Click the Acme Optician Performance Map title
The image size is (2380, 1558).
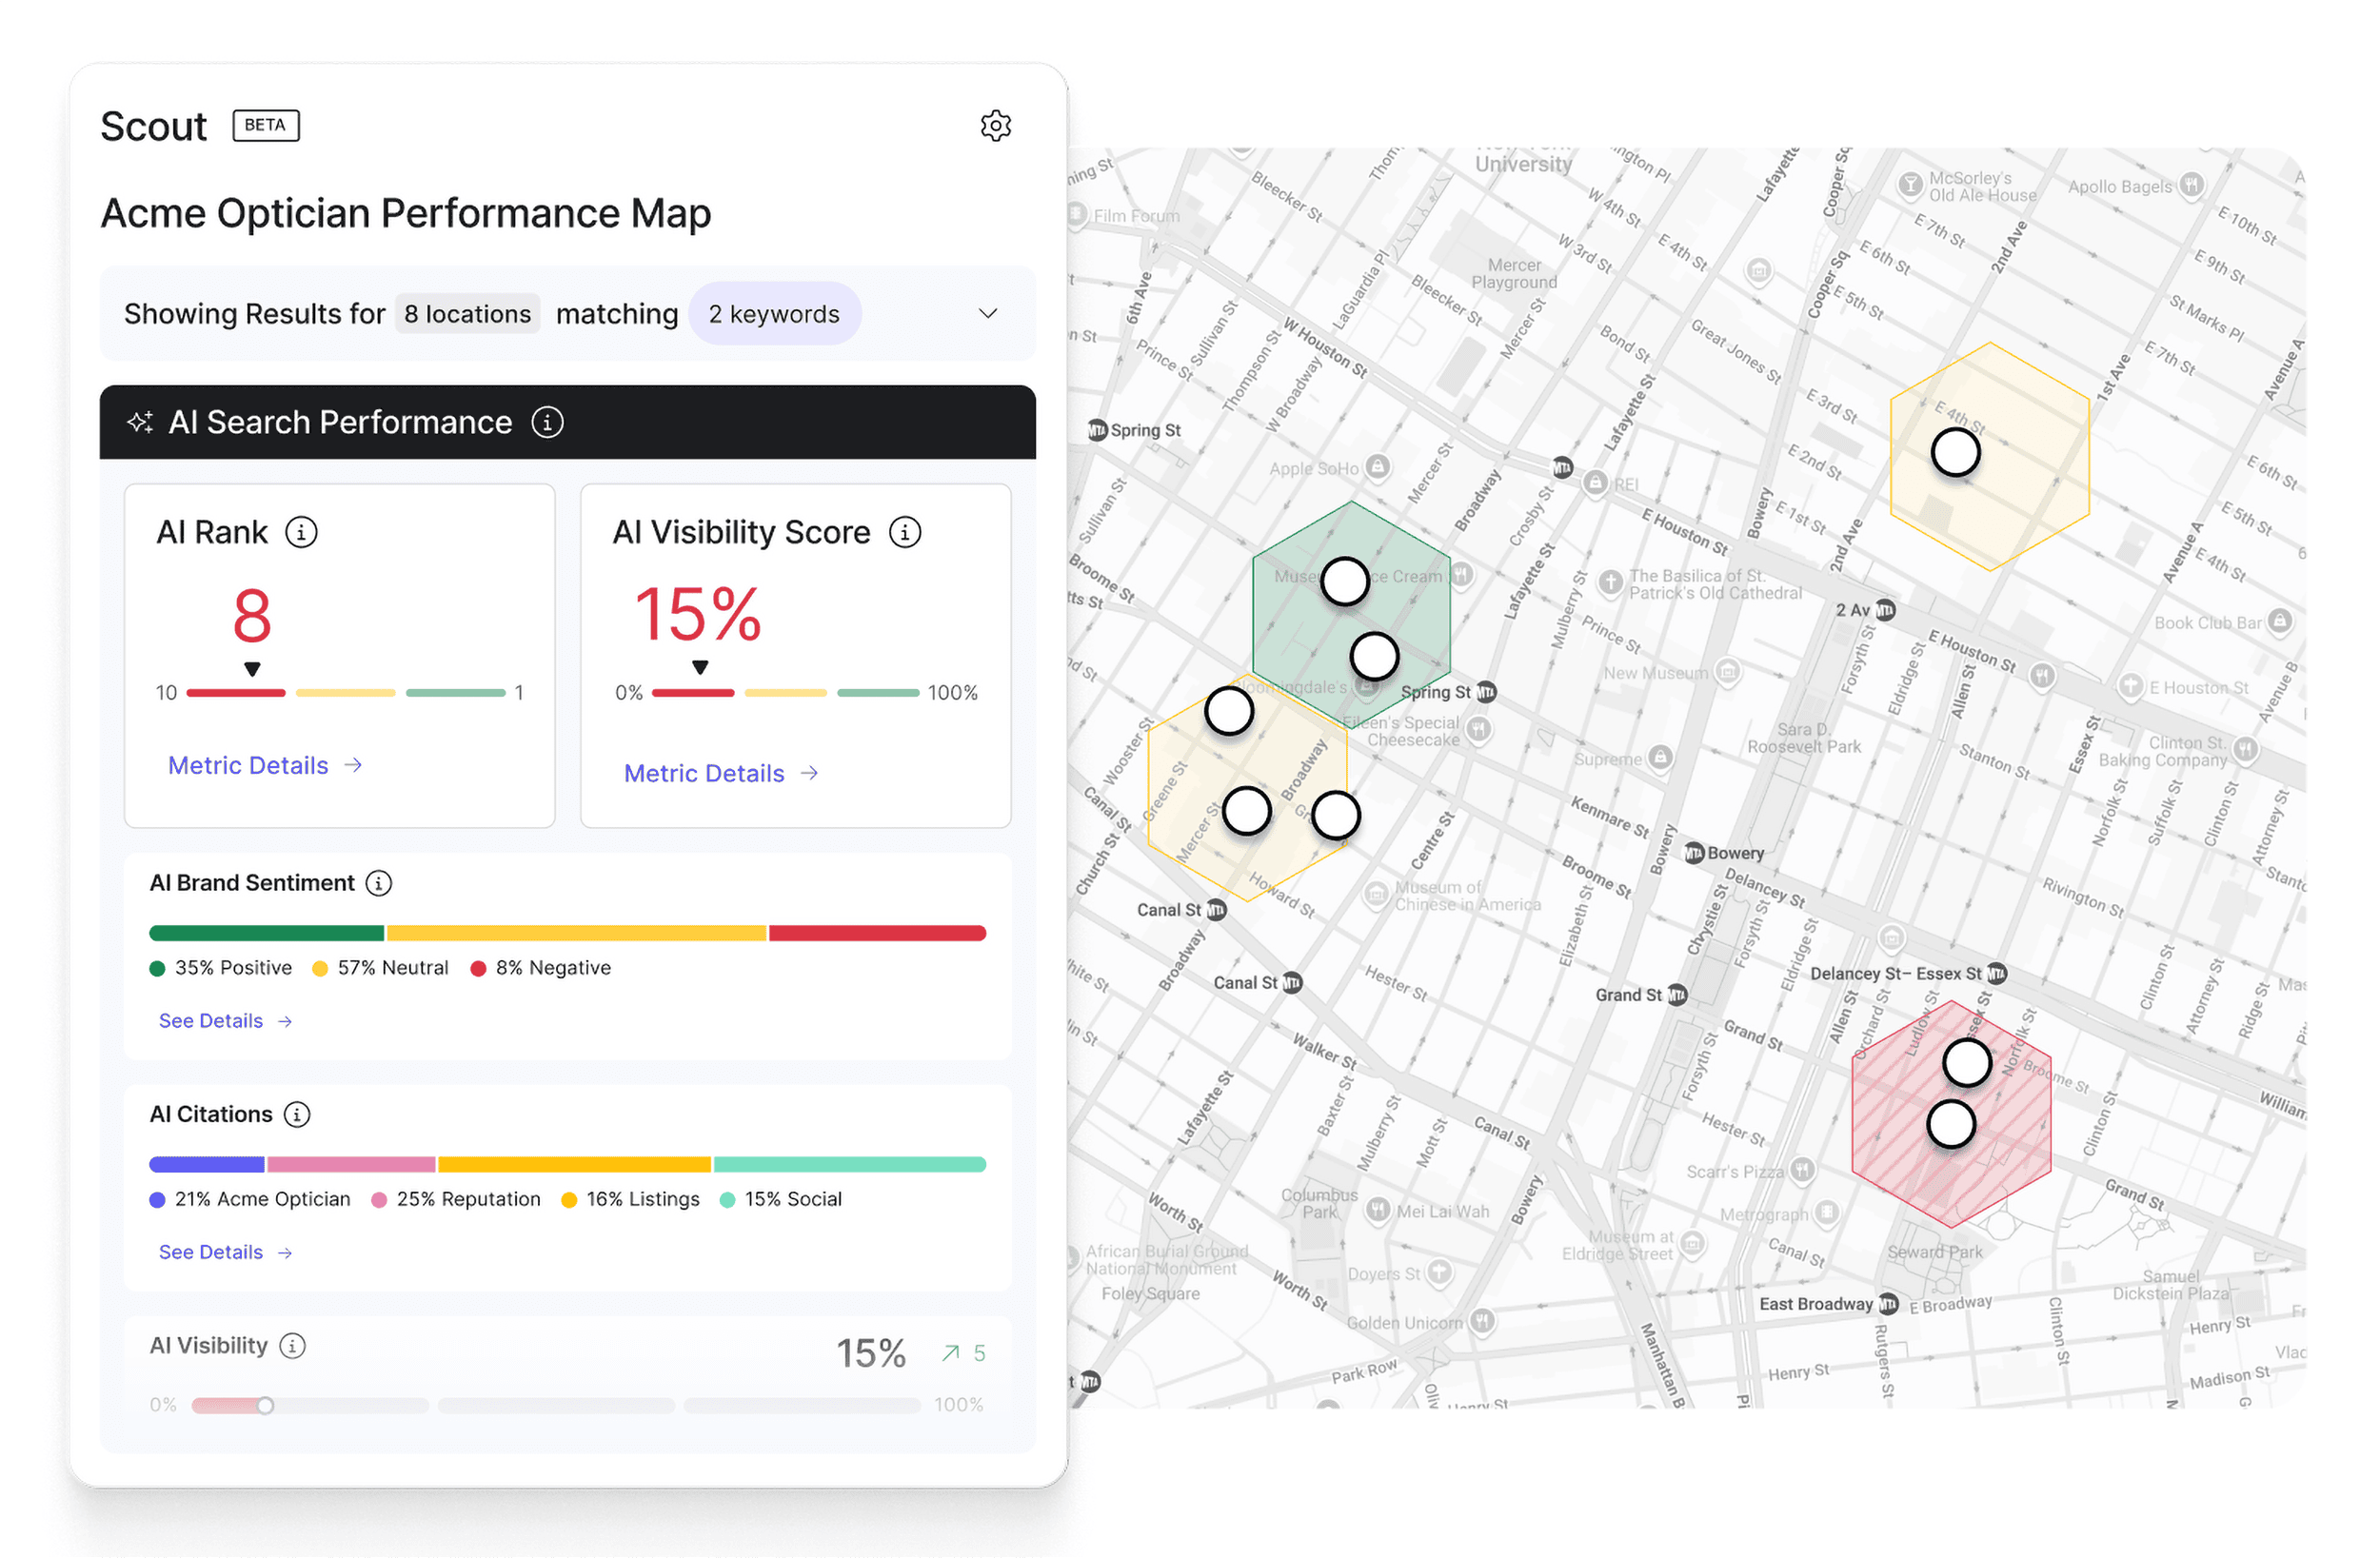[x=406, y=214]
